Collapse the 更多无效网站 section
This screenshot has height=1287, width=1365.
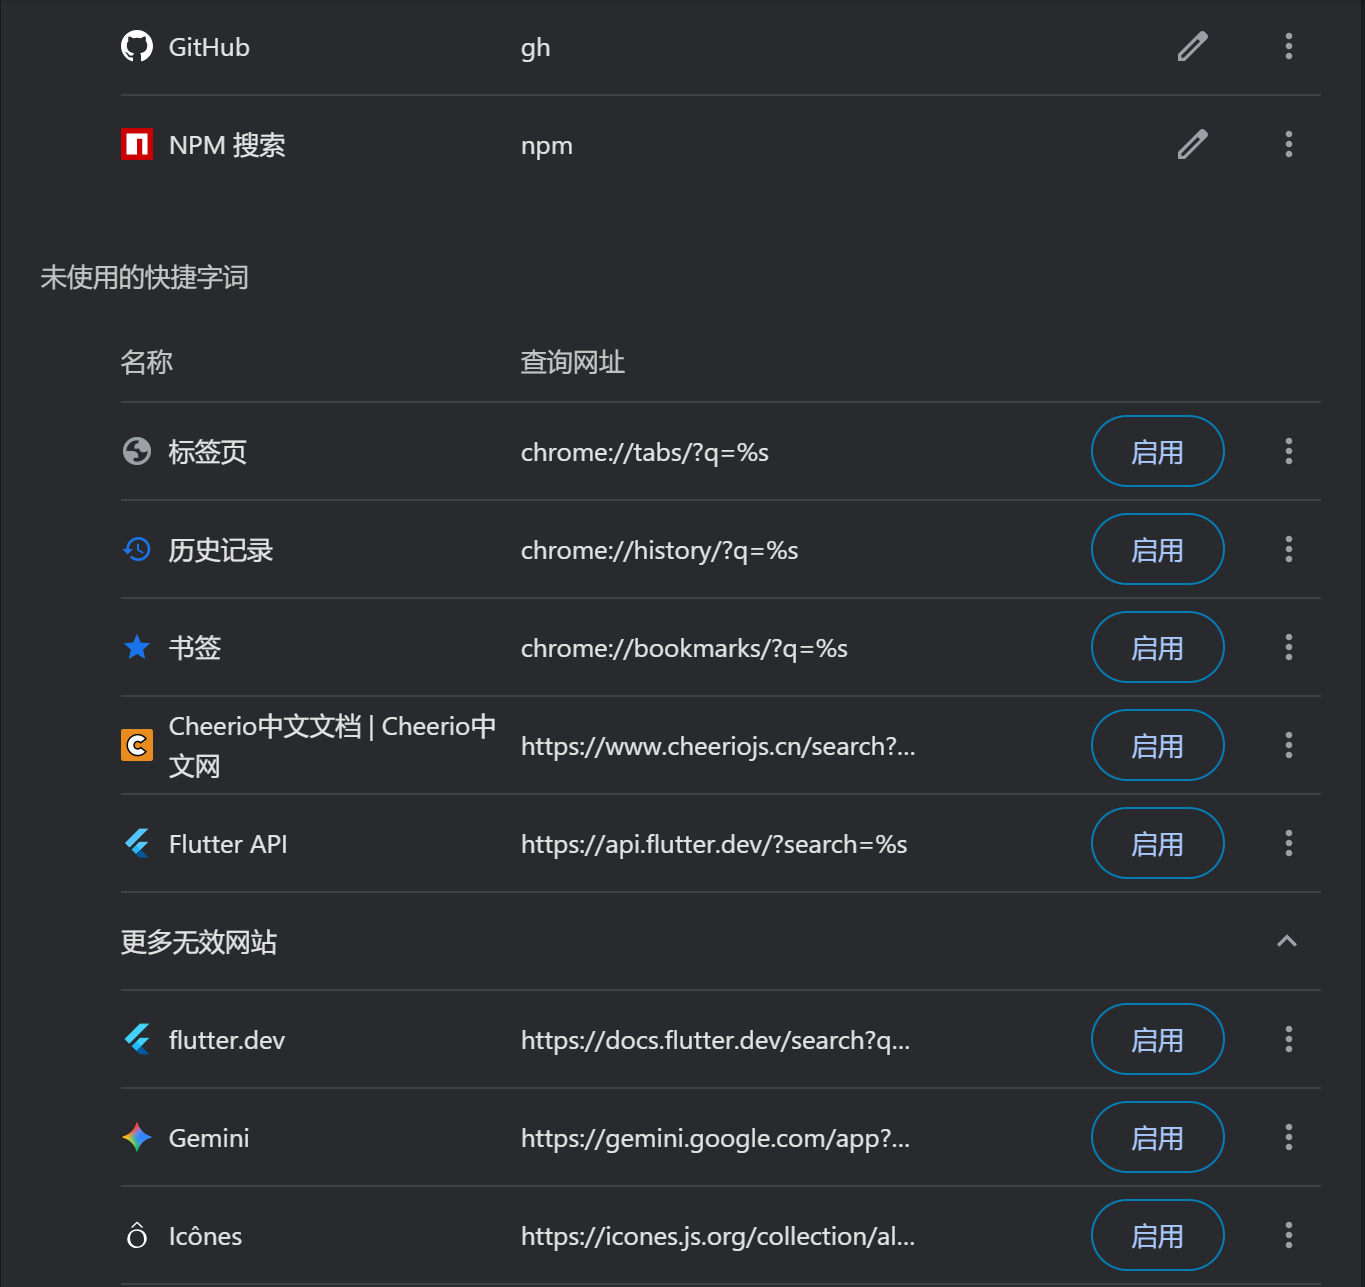tap(1287, 941)
